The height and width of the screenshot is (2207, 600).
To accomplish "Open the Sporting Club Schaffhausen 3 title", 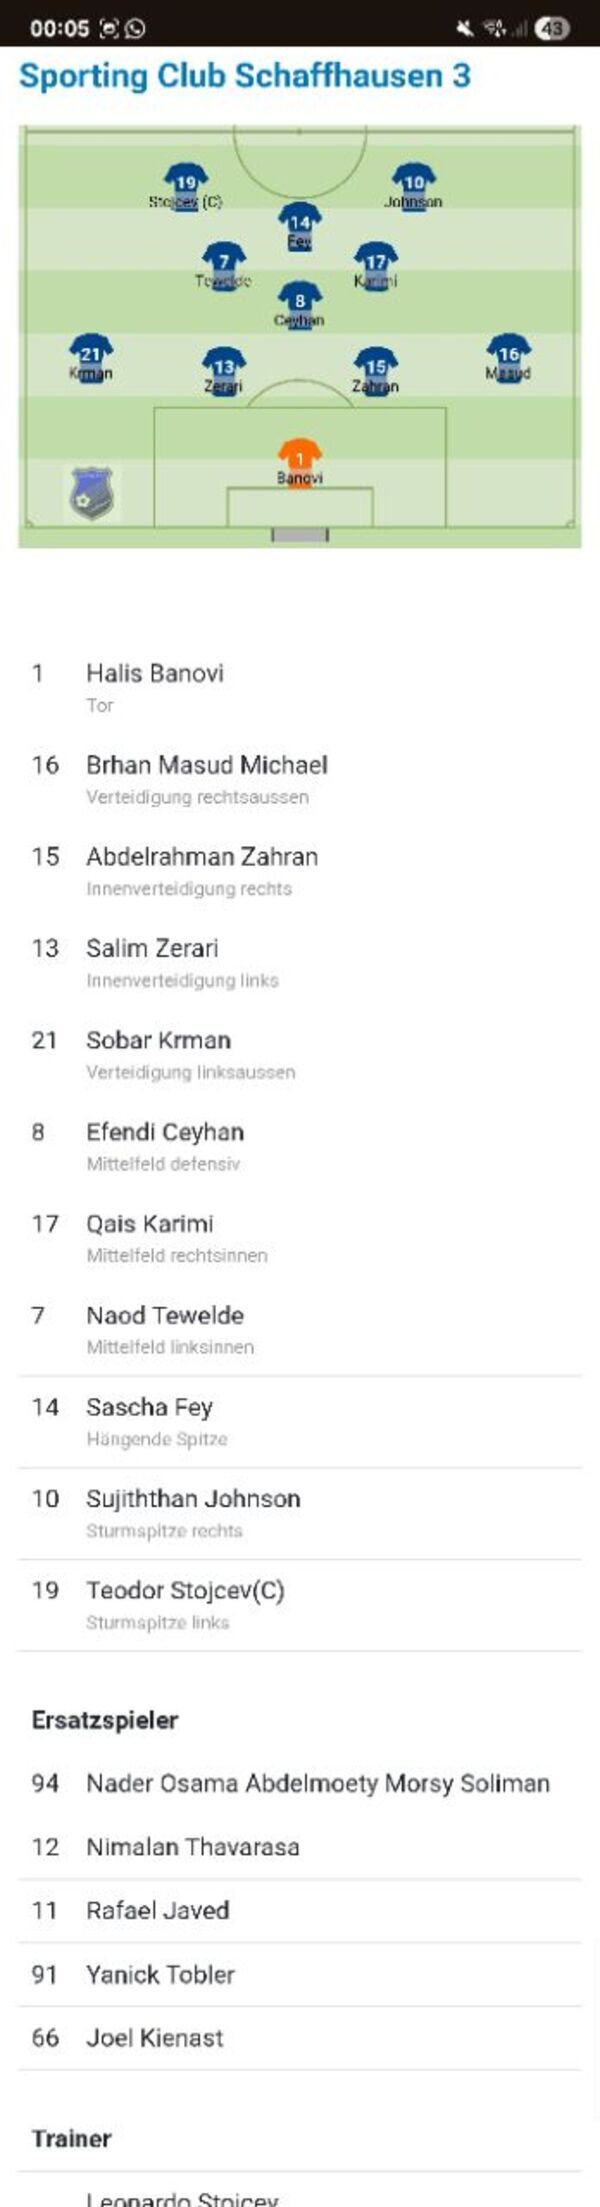I will [245, 76].
